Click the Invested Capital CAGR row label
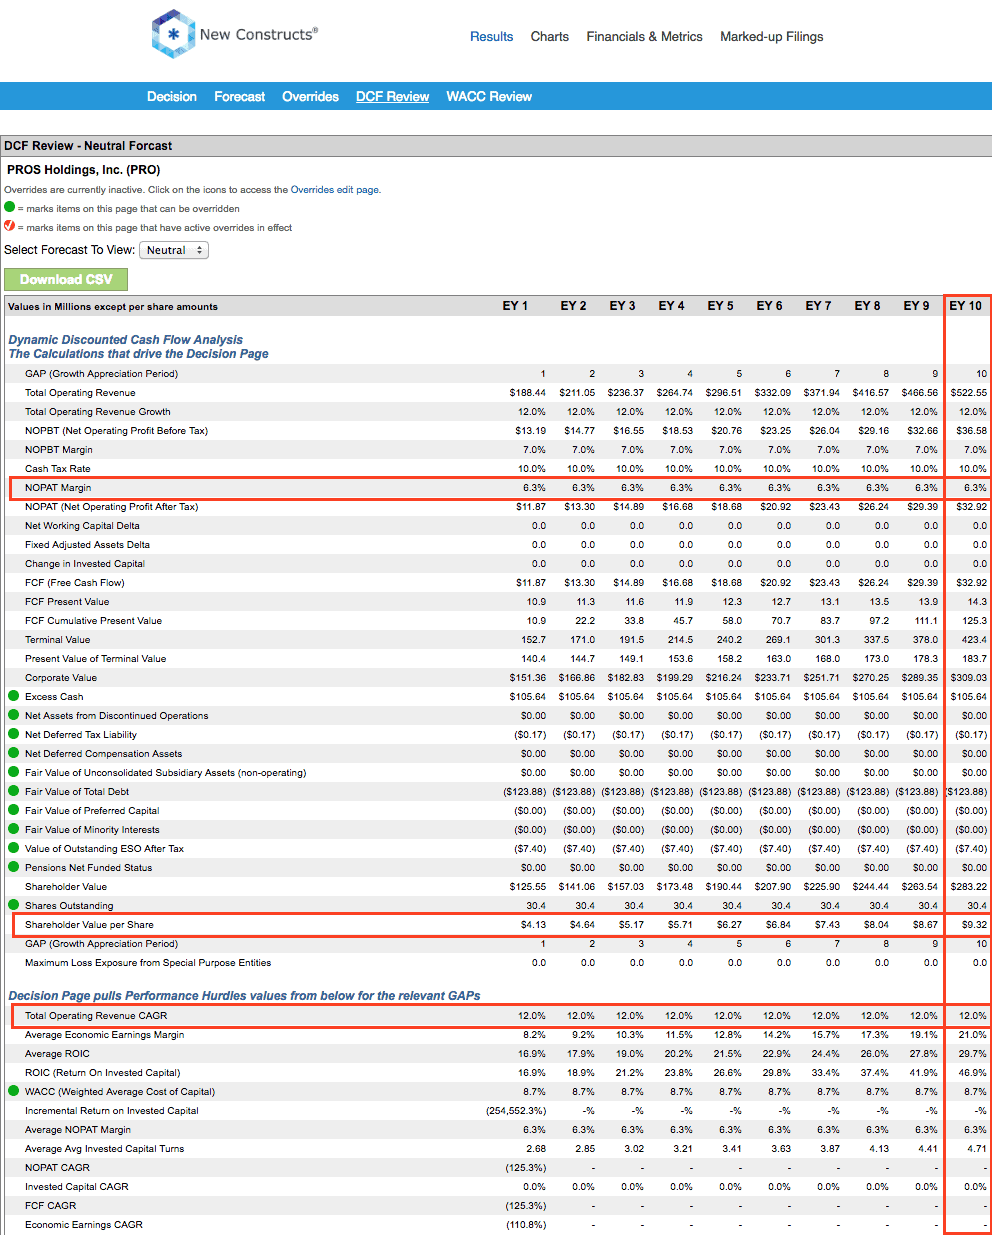The width and height of the screenshot is (992, 1235). tap(77, 1187)
